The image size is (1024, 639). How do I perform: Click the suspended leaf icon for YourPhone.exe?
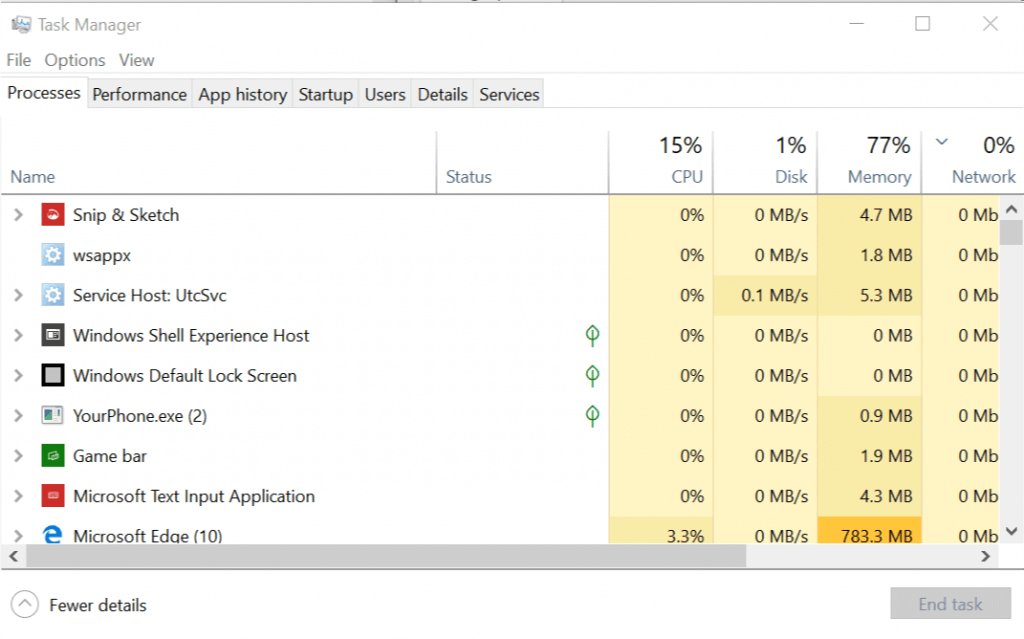[592, 416]
